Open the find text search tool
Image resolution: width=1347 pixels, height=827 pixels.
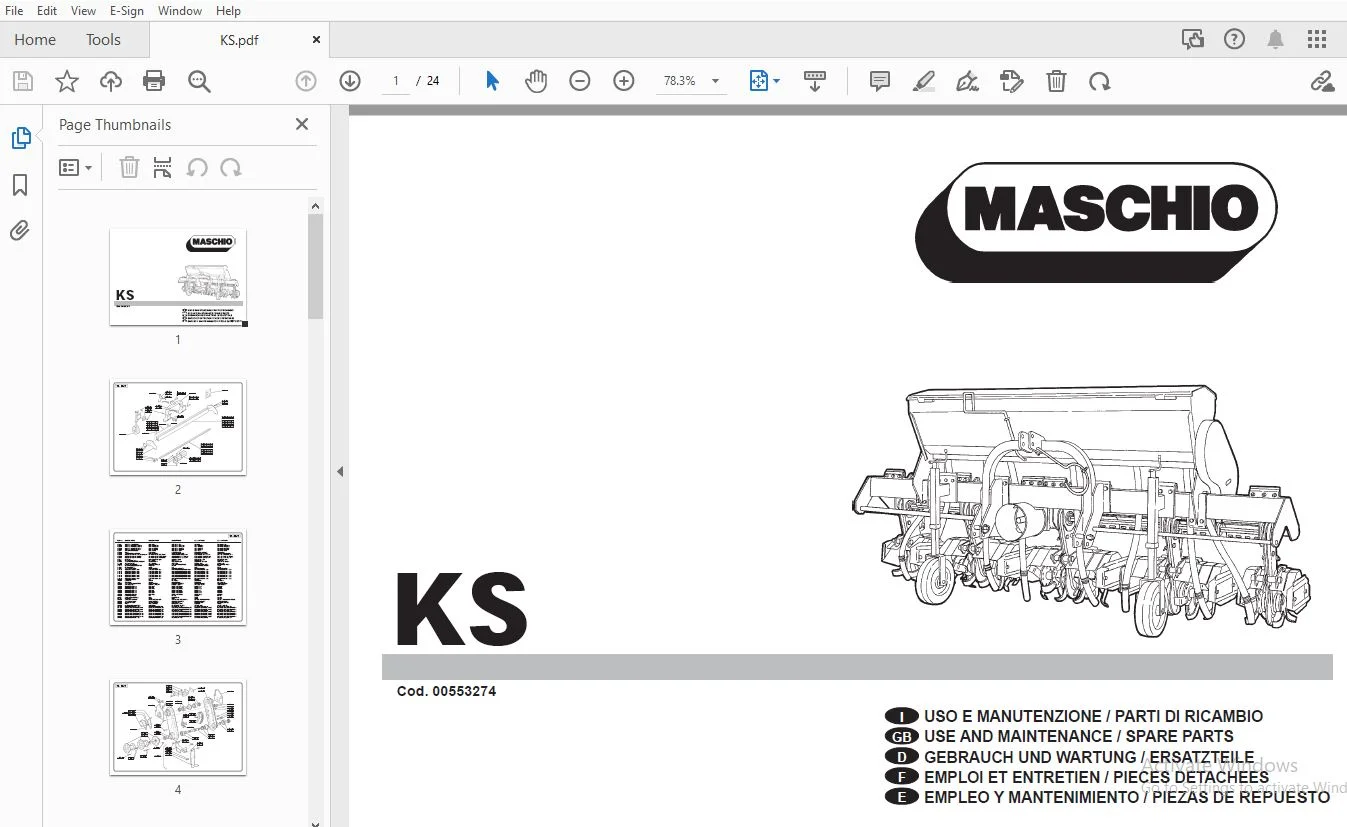click(x=199, y=81)
